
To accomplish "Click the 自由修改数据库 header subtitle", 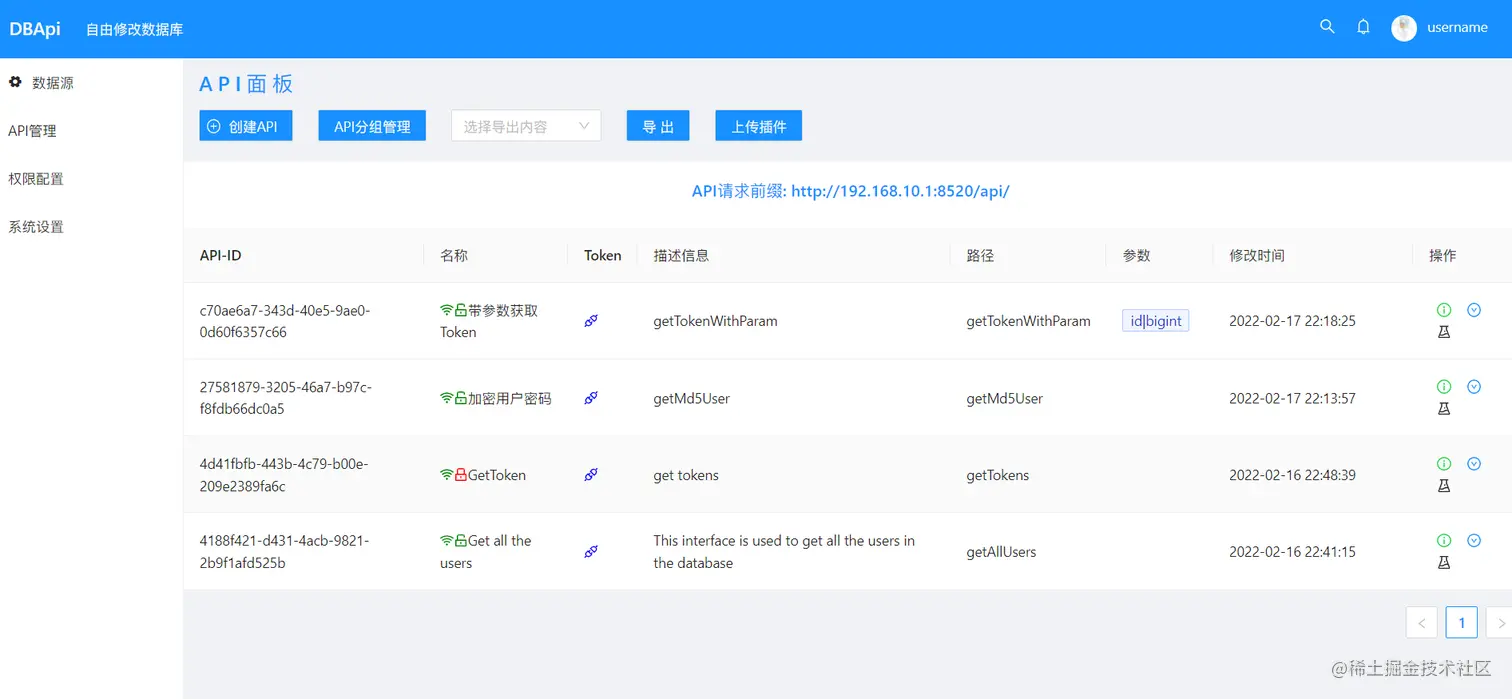I will (134, 29).
